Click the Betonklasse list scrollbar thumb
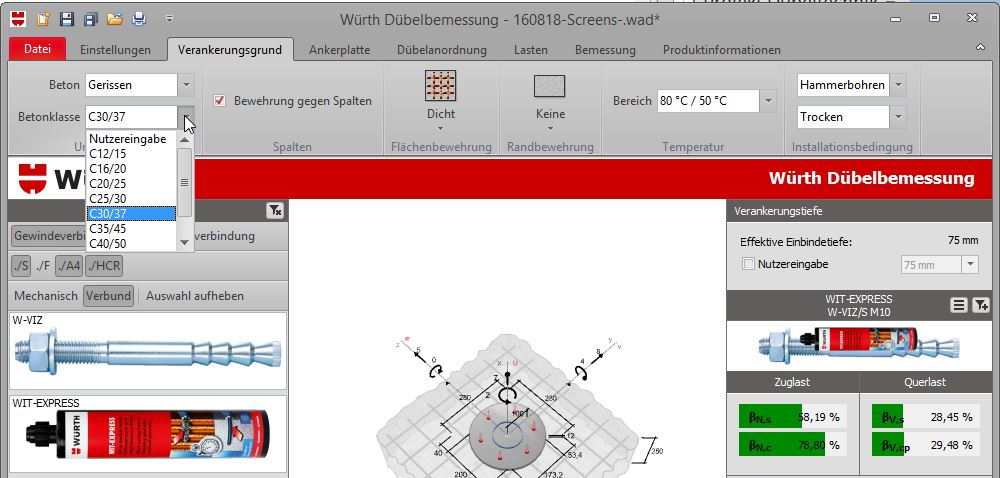 click(185, 182)
